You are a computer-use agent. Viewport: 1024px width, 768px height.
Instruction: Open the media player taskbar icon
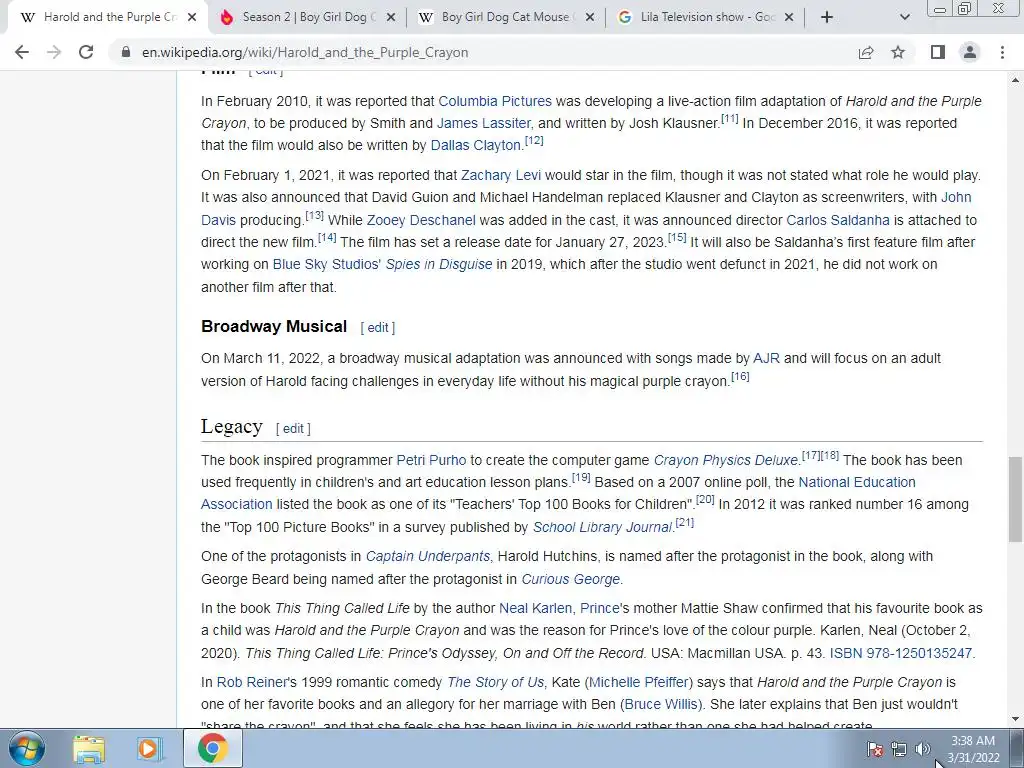pos(148,748)
